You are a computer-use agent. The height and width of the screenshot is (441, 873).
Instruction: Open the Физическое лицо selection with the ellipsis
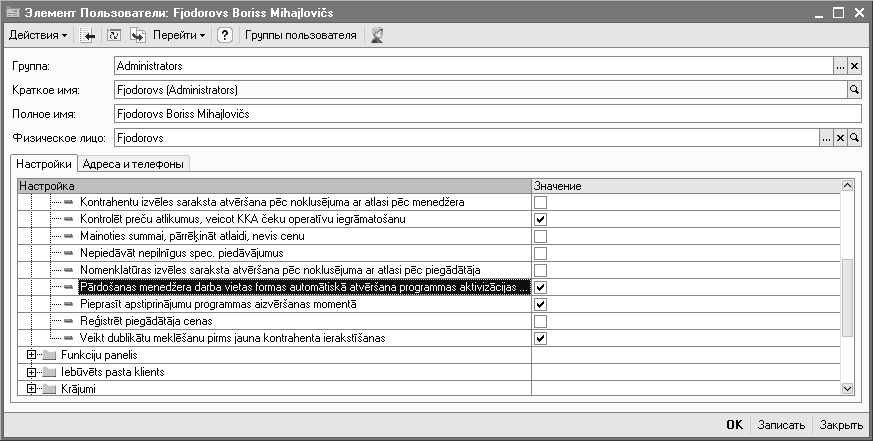point(826,138)
